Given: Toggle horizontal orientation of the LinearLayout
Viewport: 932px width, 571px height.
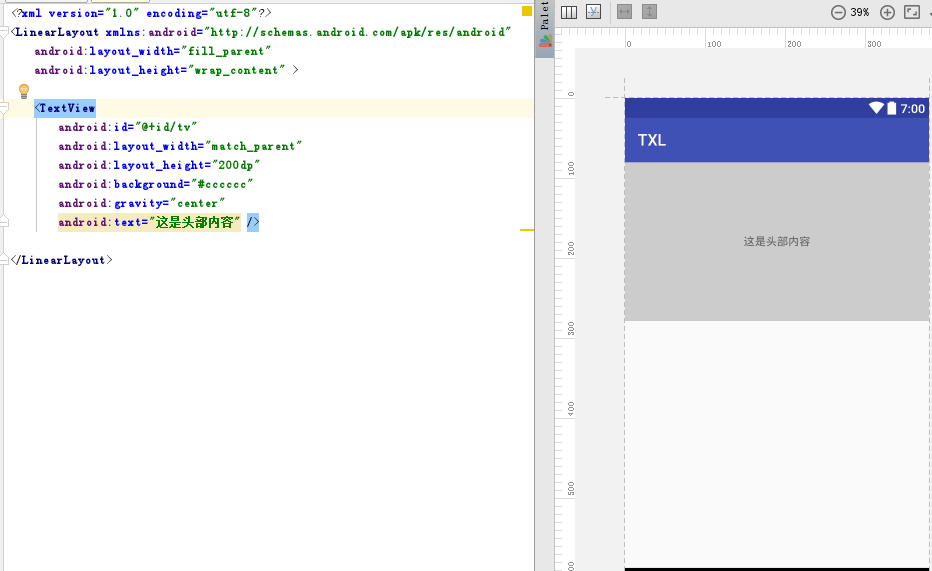Looking at the screenshot, I should click(569, 12).
